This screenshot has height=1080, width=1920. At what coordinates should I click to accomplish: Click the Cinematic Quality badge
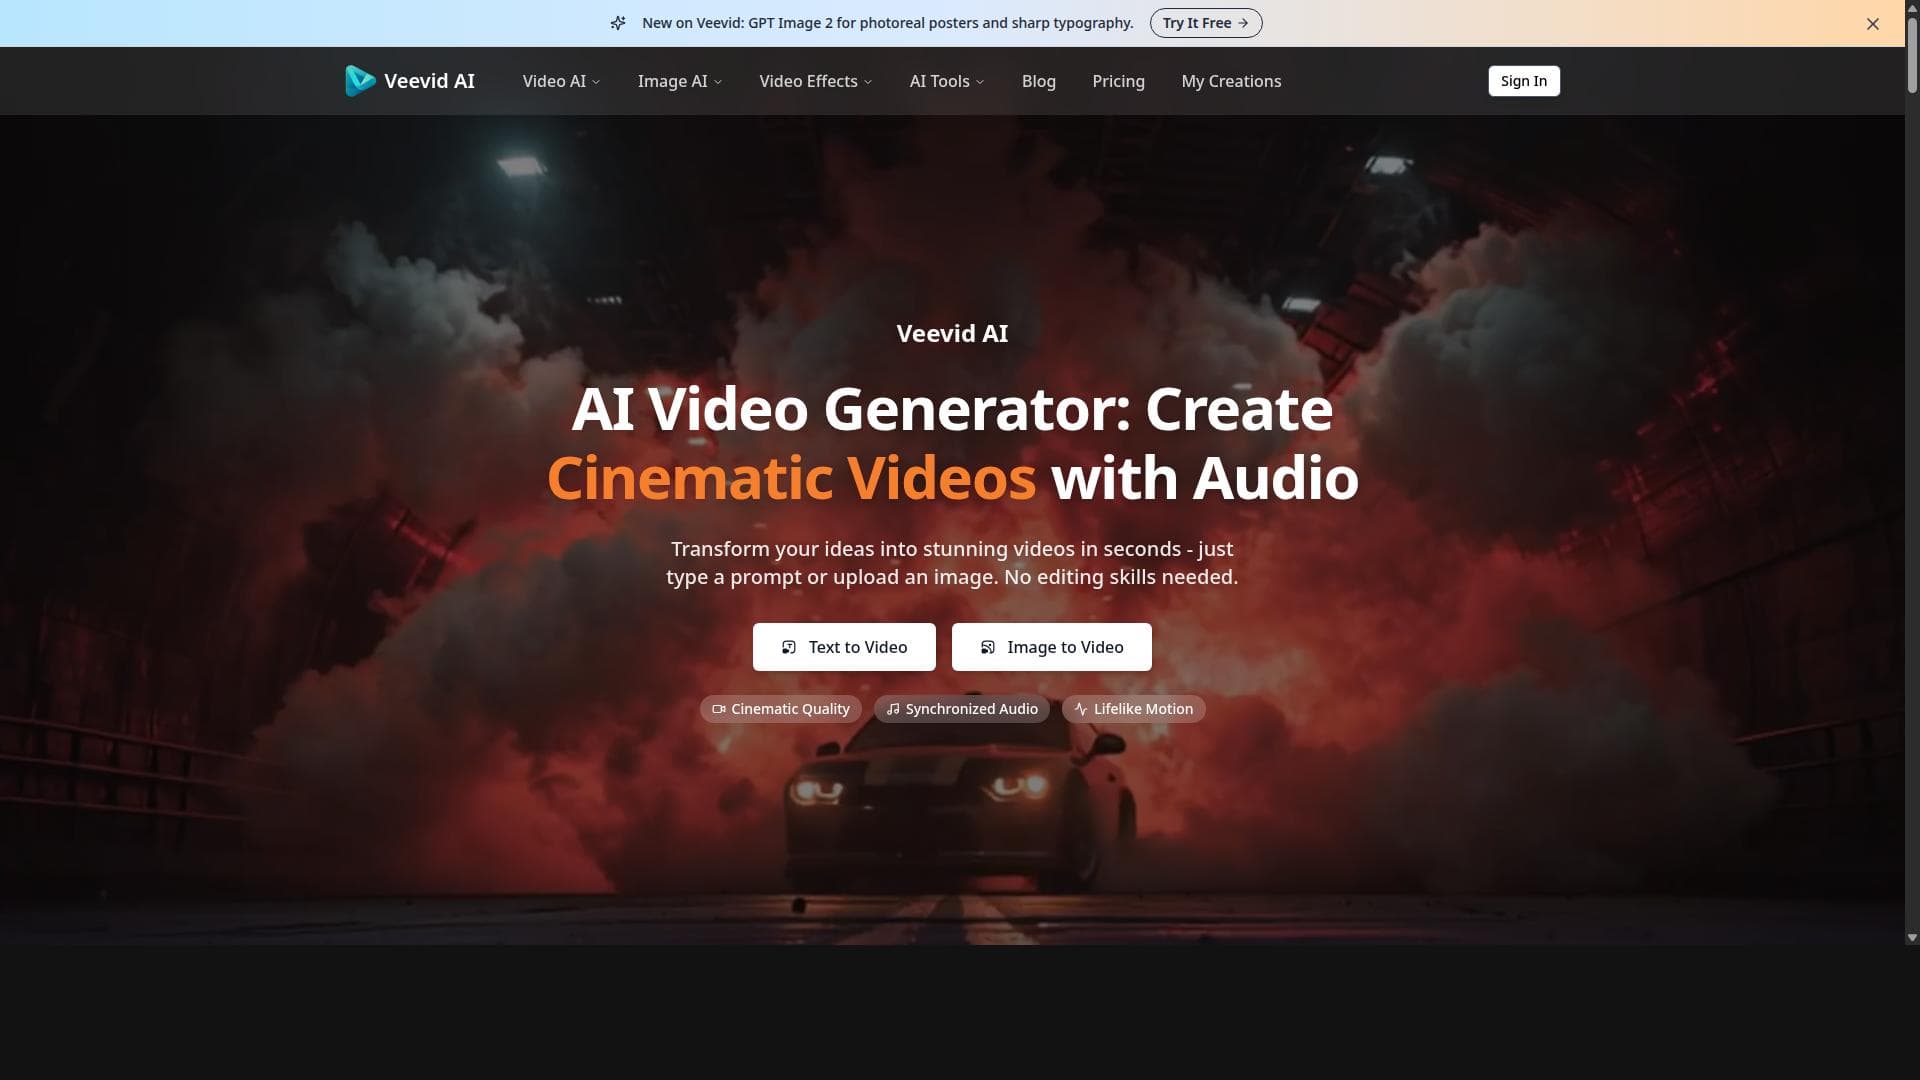(x=781, y=709)
